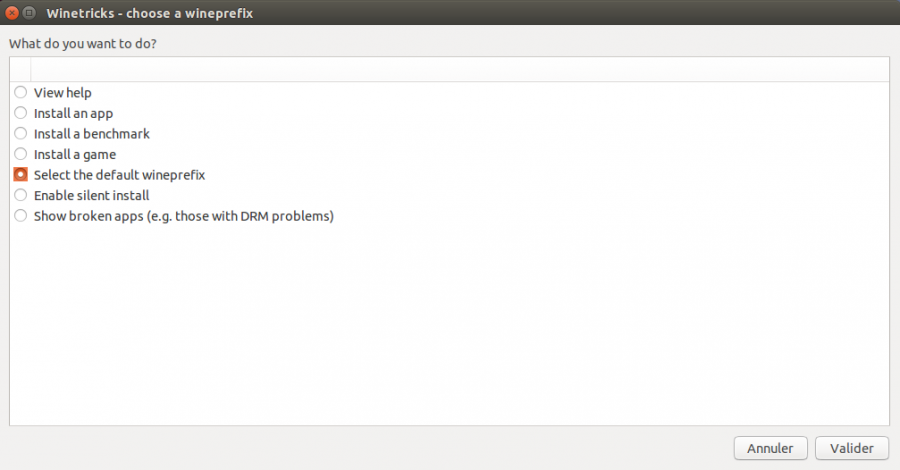This screenshot has width=900, height=470.
Task: Click the "Install a benchmark" label text
Action: pos(92,134)
